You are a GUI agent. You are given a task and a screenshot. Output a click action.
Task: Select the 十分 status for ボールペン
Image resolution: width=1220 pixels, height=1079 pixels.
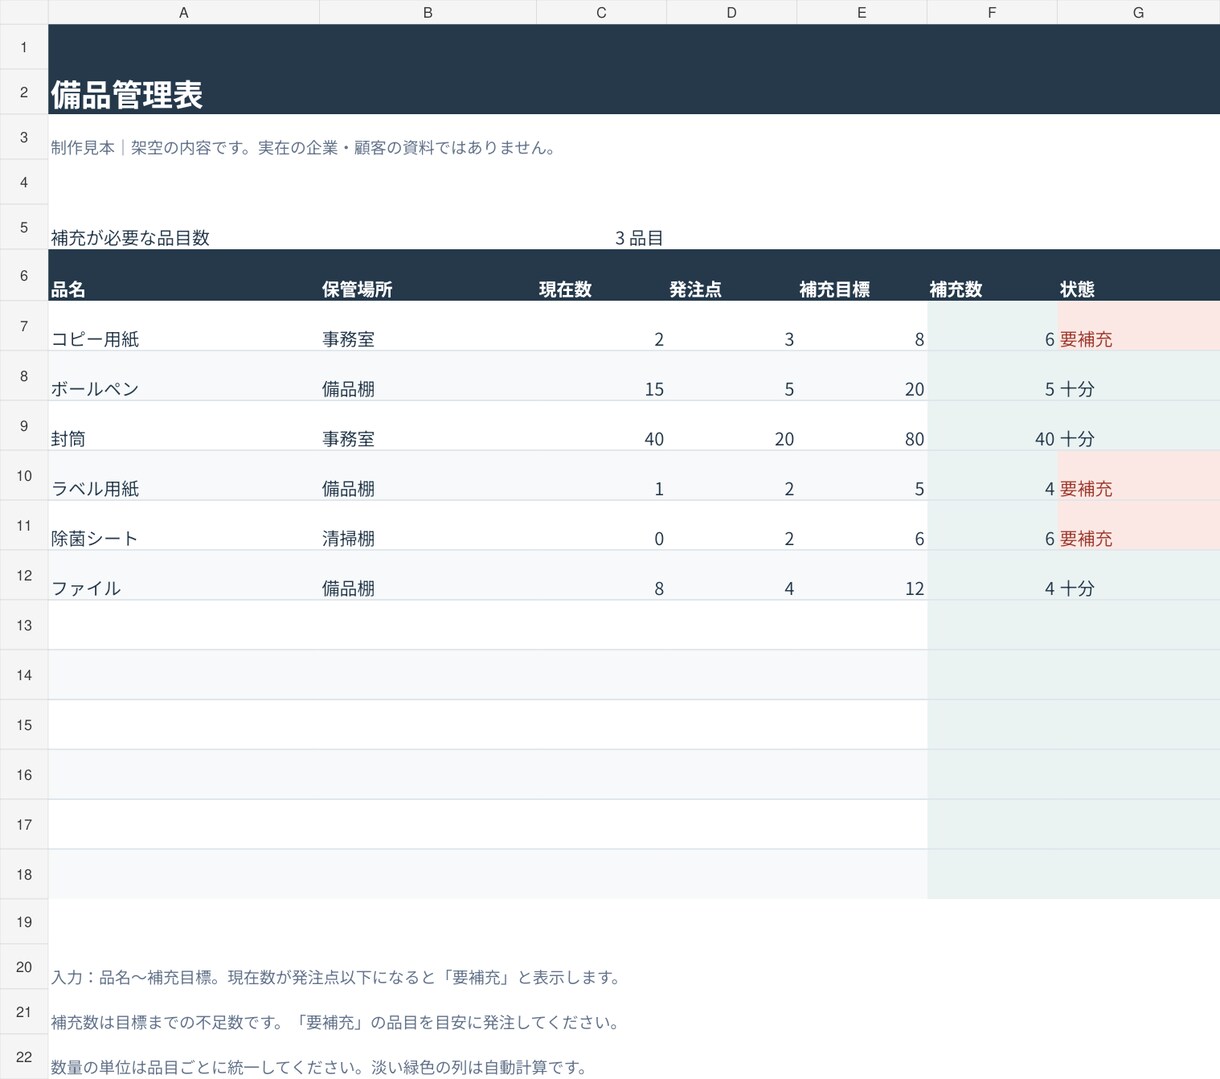pyautogui.click(x=1138, y=376)
